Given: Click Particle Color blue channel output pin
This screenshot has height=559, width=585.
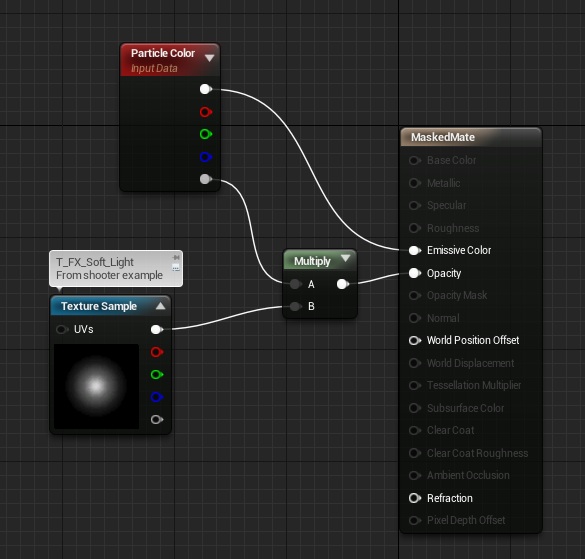Looking at the screenshot, I should tap(206, 157).
